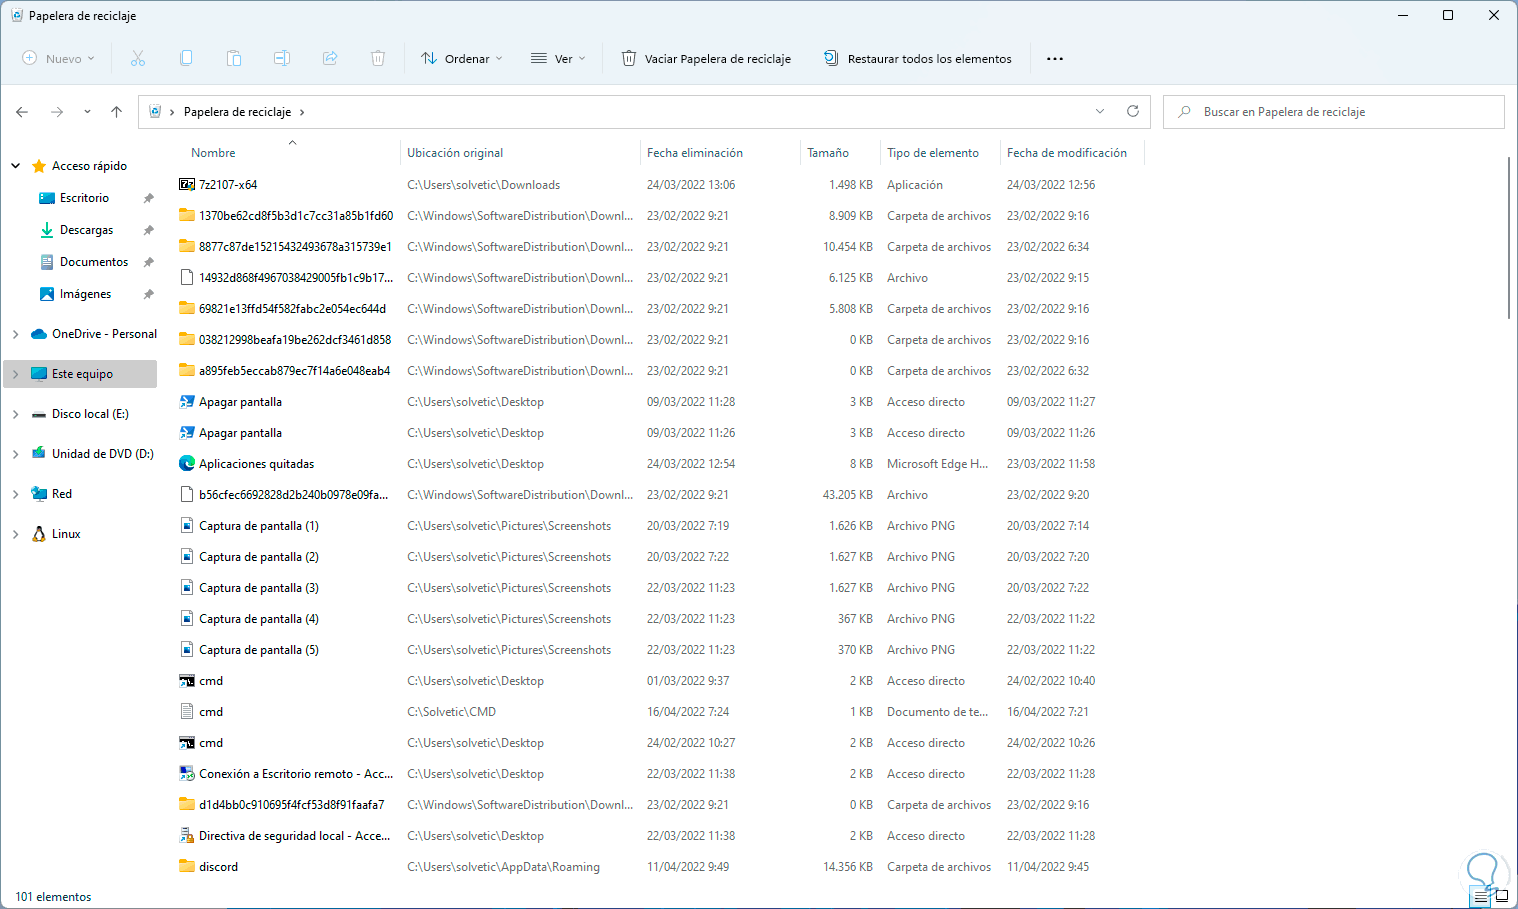Open the Ordenar dropdown menu
The height and width of the screenshot is (909, 1518).
[462, 59]
